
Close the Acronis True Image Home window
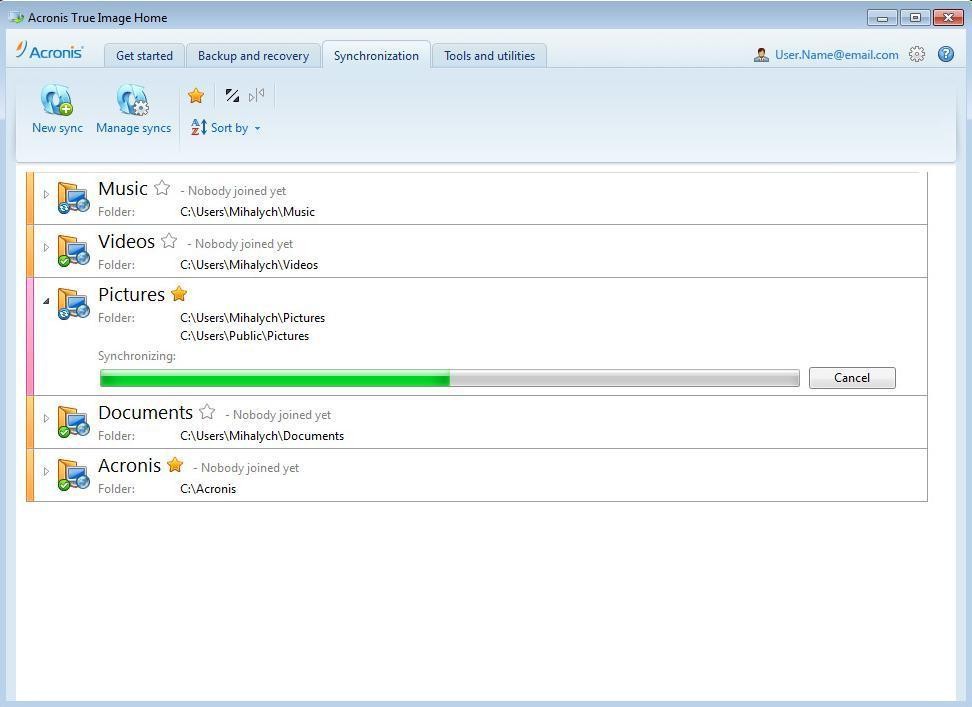point(947,17)
